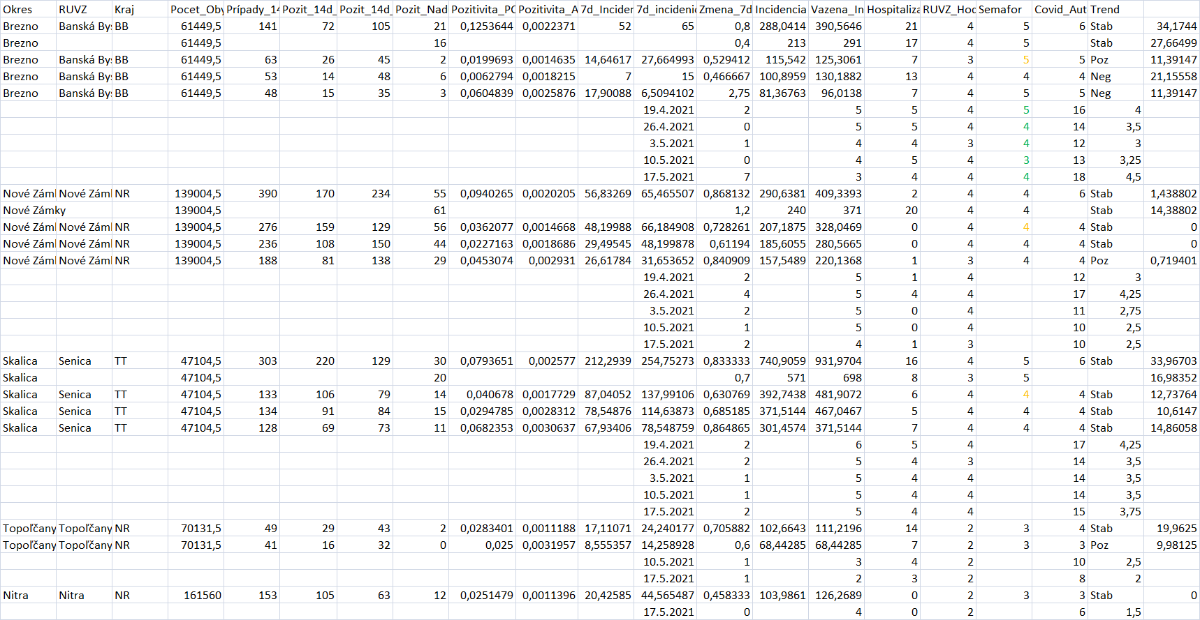The width and height of the screenshot is (1200, 620).
Task: Select the Incidencia column header cell
Action: coord(781,9)
